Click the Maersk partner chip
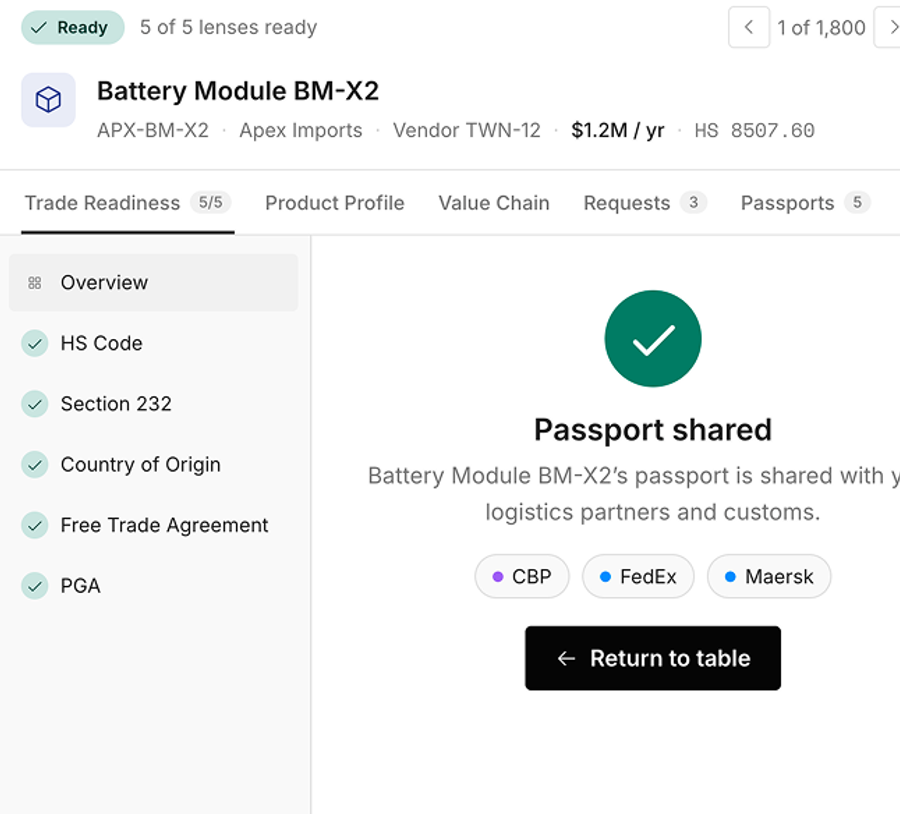The width and height of the screenshot is (900, 814). [x=769, y=576]
